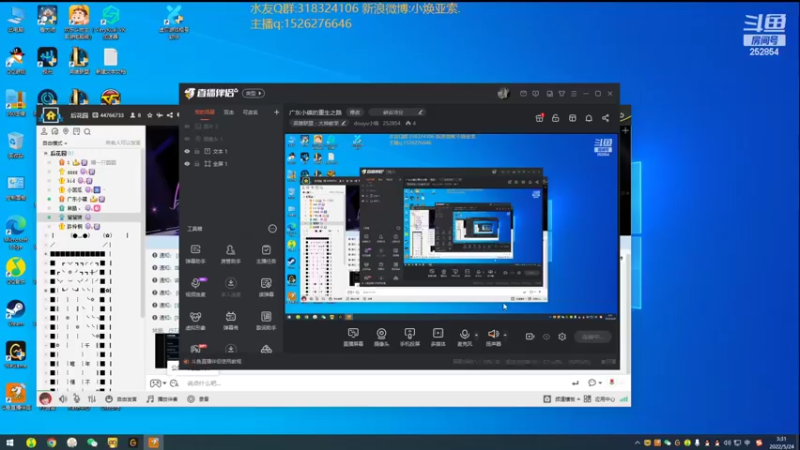This screenshot has height=450, width=800.
Task: Click the share icon in the companion header
Action: coord(605,118)
